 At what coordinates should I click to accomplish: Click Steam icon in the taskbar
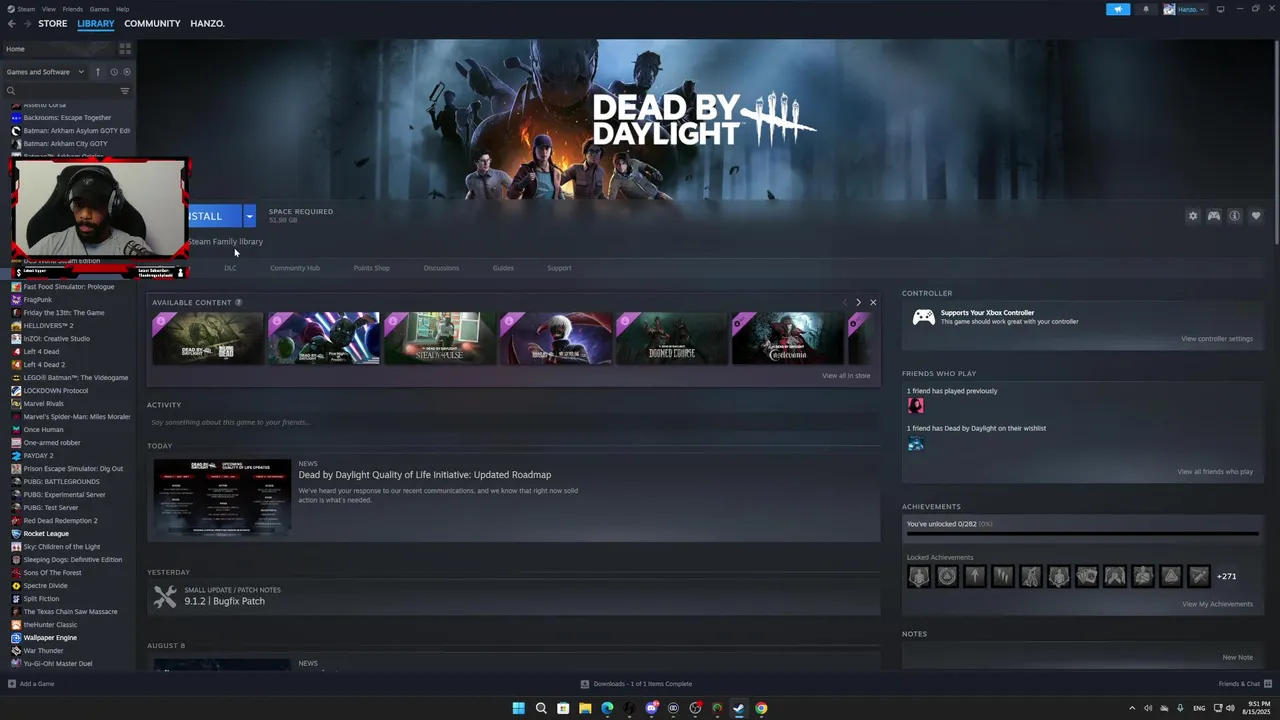coord(739,708)
